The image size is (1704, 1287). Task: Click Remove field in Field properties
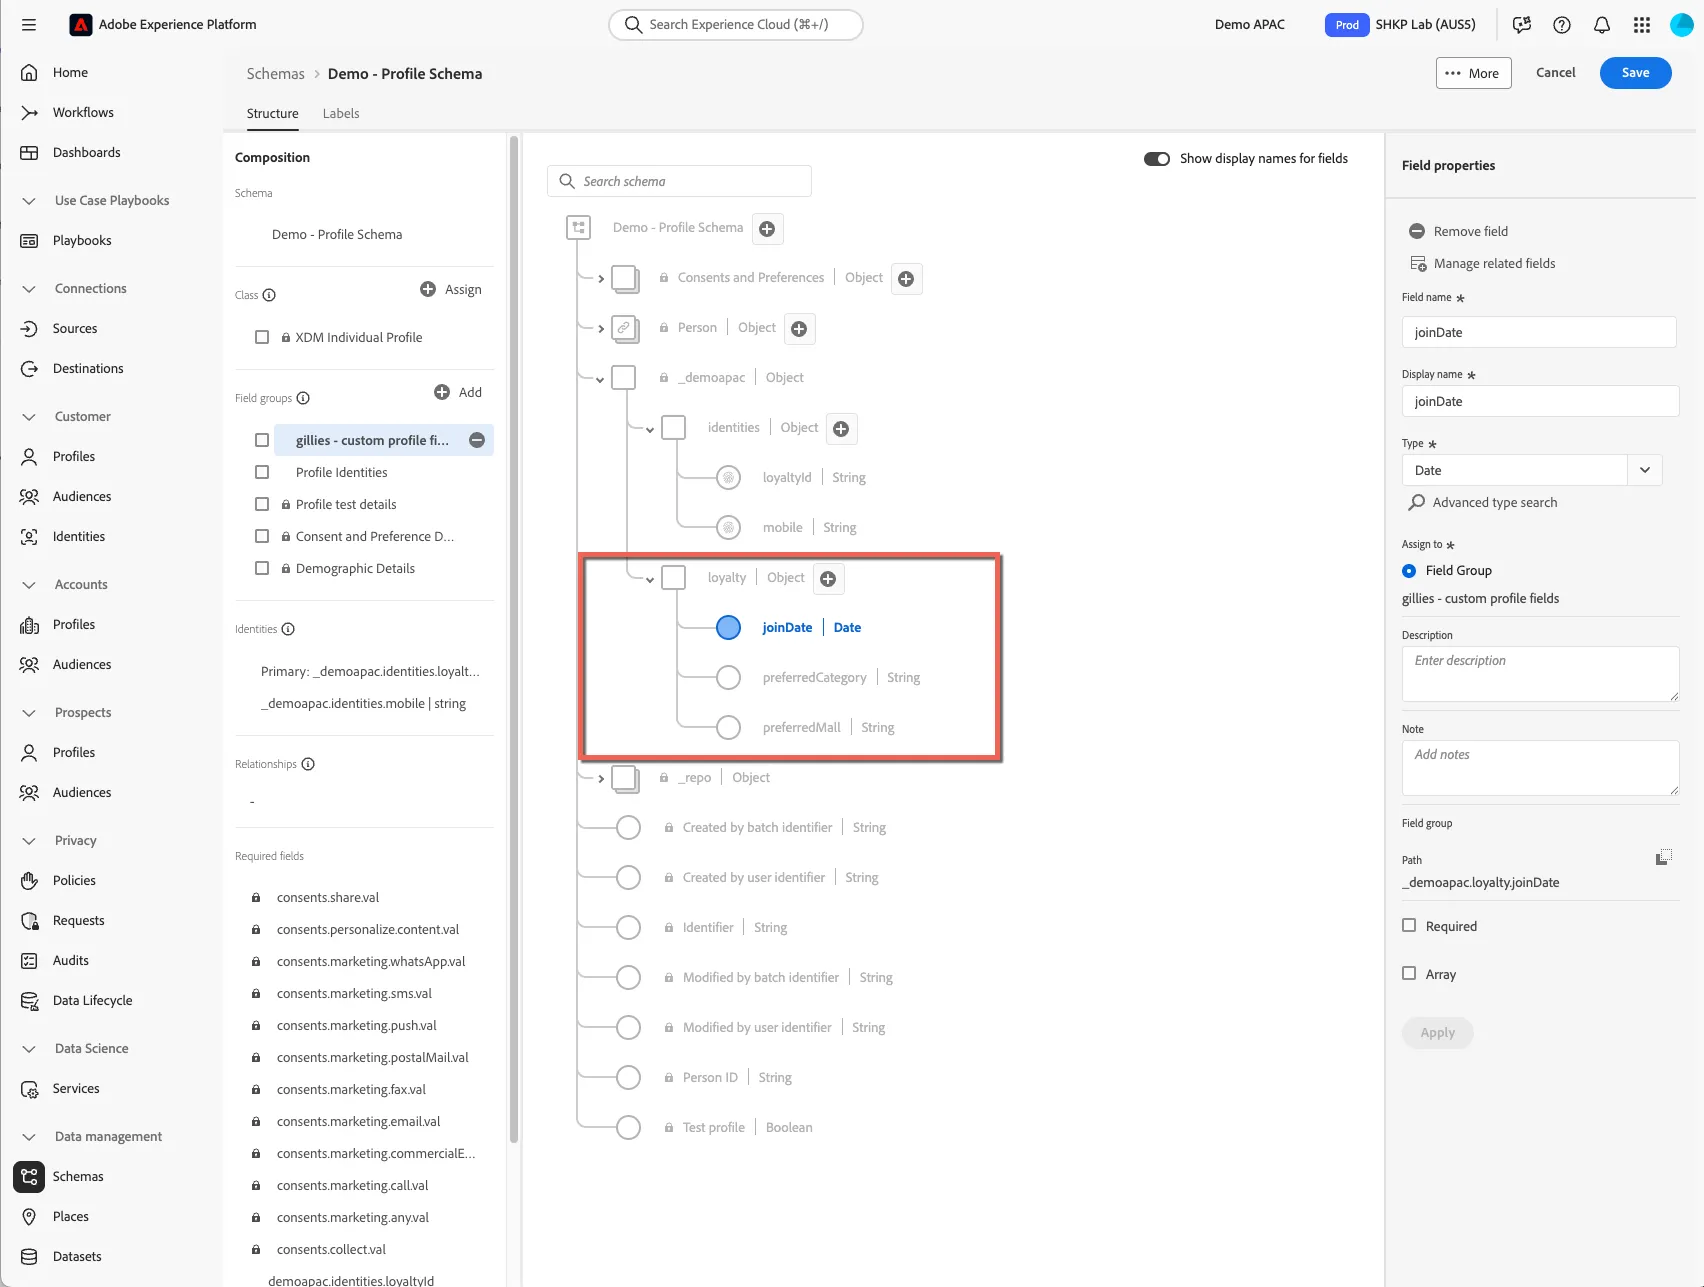coord(1459,231)
